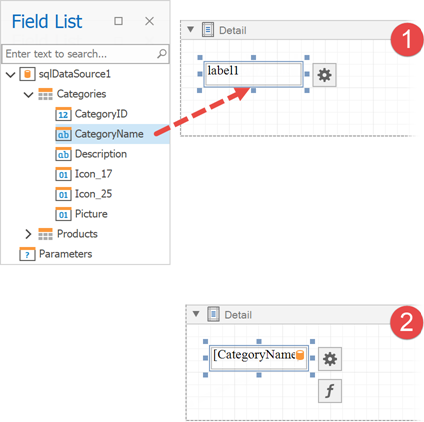Click the Products table icon
The width and height of the screenshot is (424, 422).
pos(45,234)
